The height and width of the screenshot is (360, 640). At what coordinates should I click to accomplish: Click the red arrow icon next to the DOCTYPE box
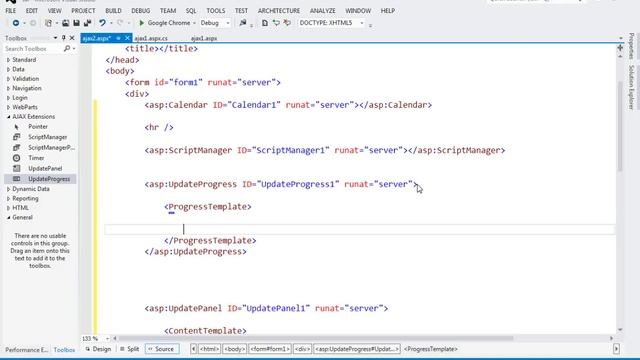pos(287,23)
